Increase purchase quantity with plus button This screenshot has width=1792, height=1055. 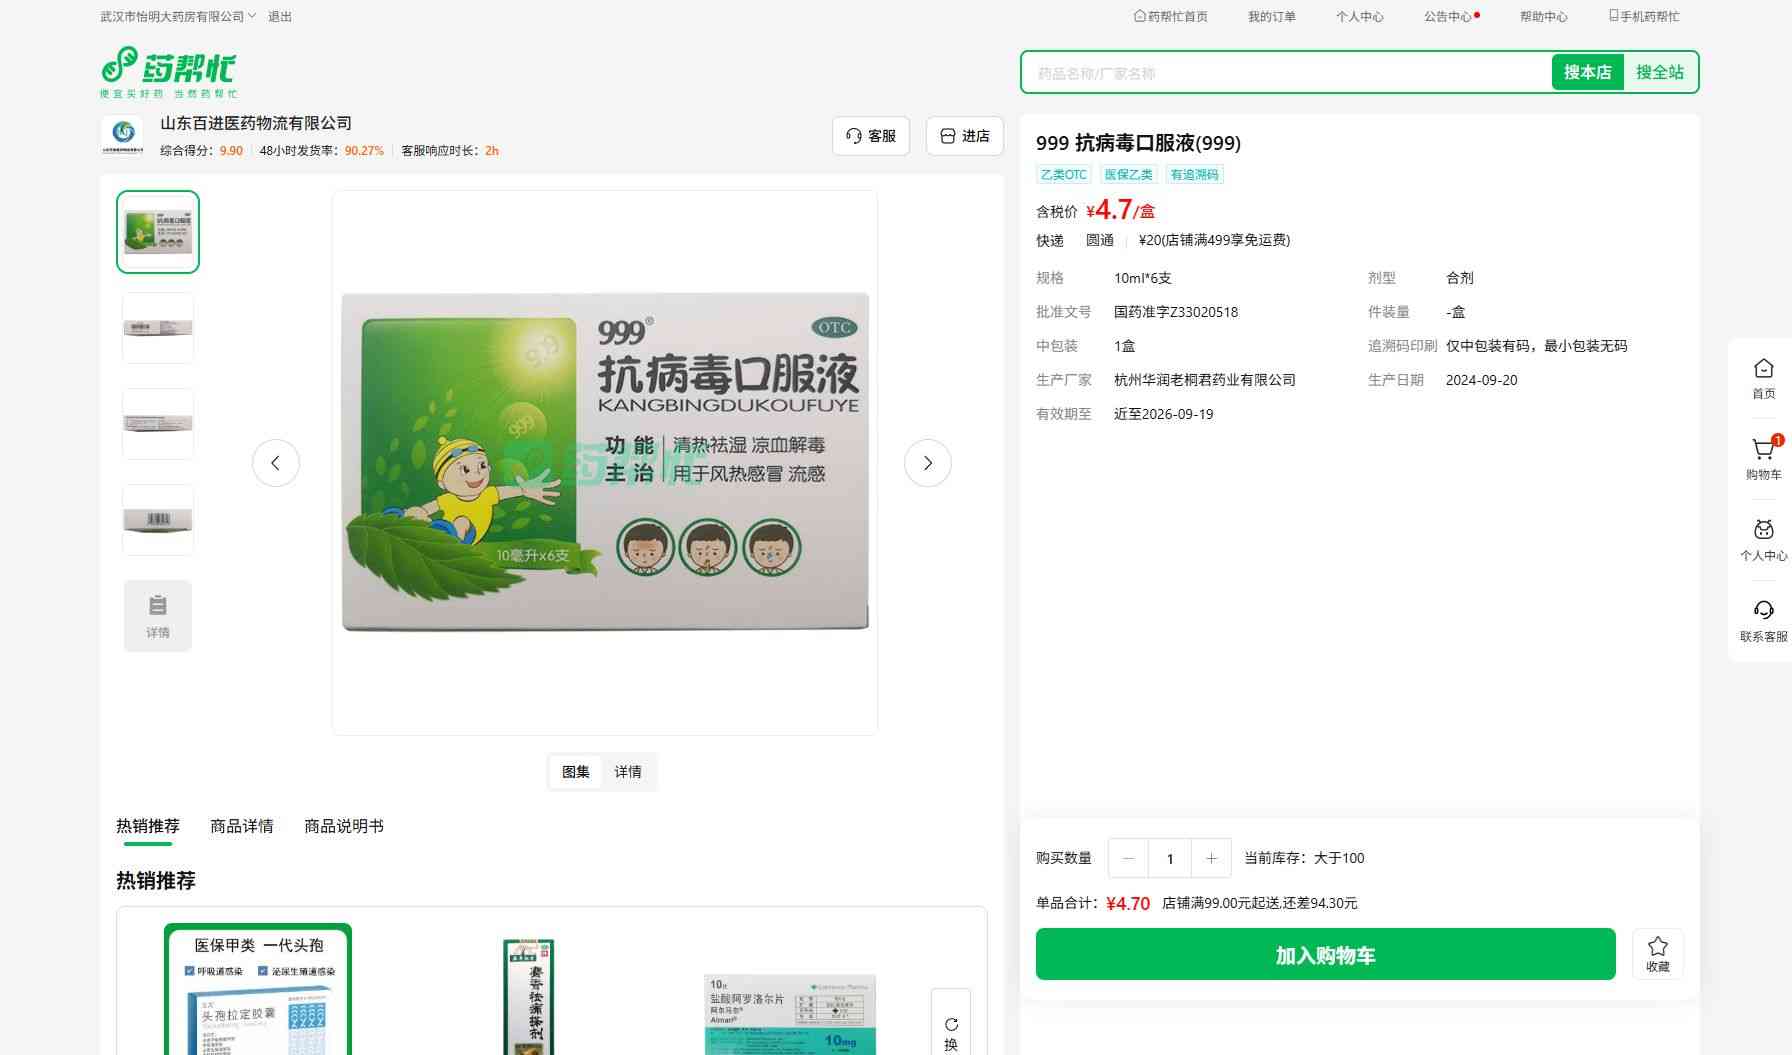[1211, 858]
